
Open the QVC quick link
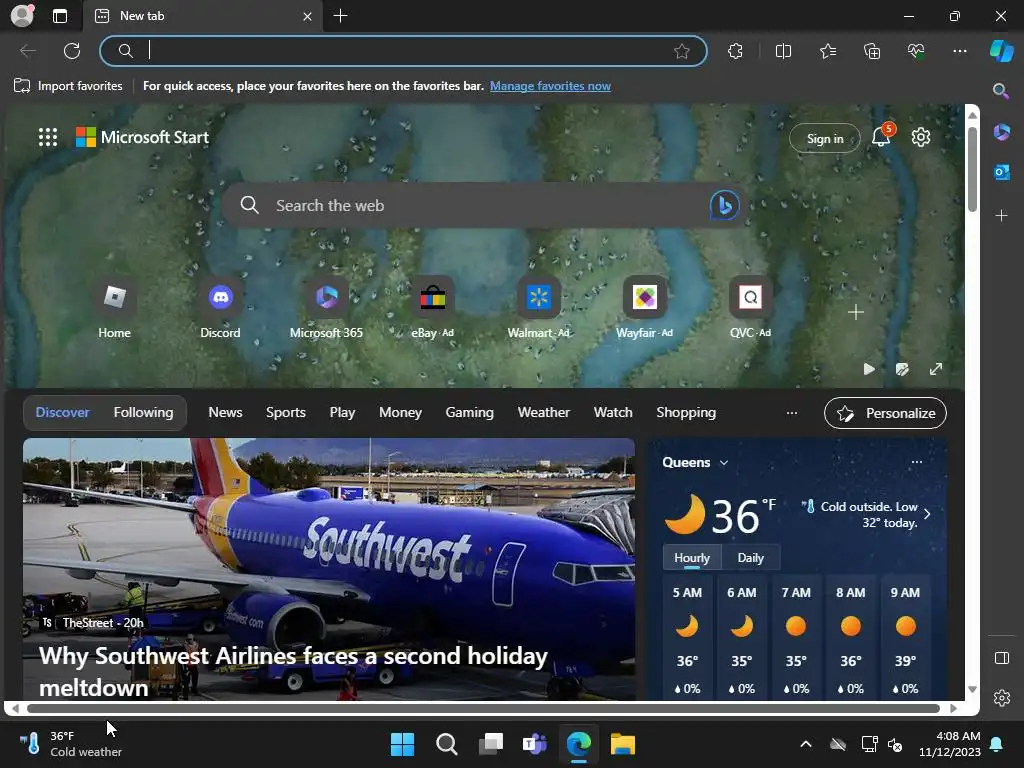pyautogui.click(x=750, y=308)
